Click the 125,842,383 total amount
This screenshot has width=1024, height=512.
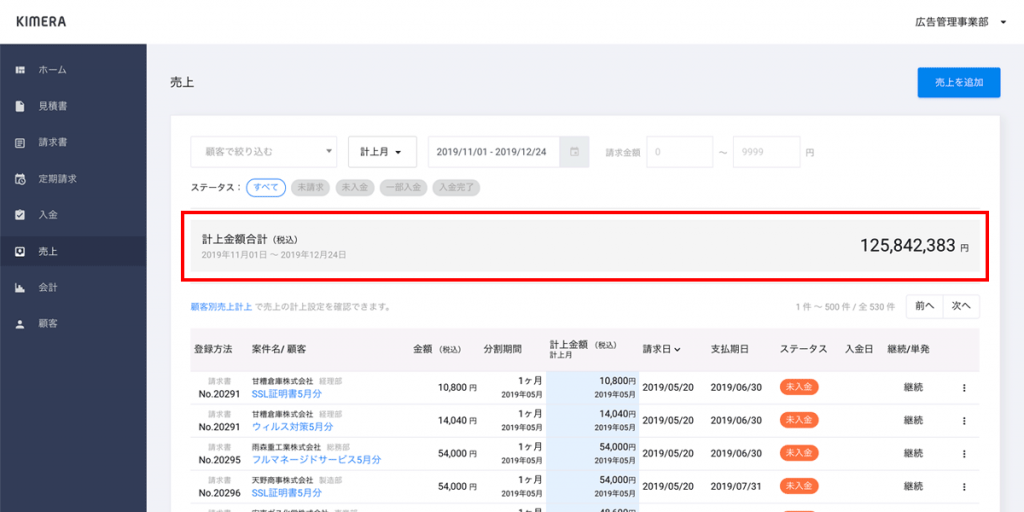pyautogui.click(x=908, y=246)
